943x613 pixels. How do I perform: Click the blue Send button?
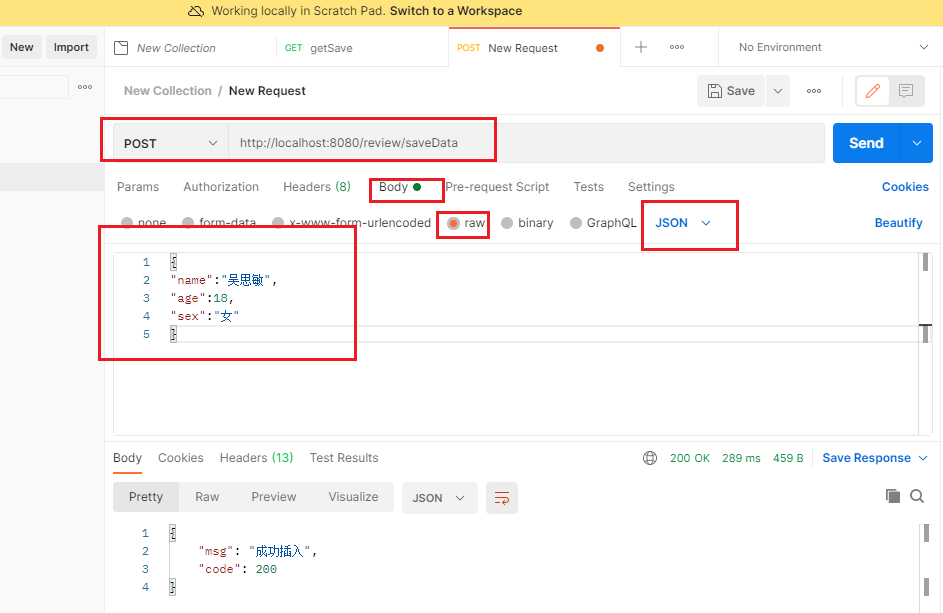(866, 143)
